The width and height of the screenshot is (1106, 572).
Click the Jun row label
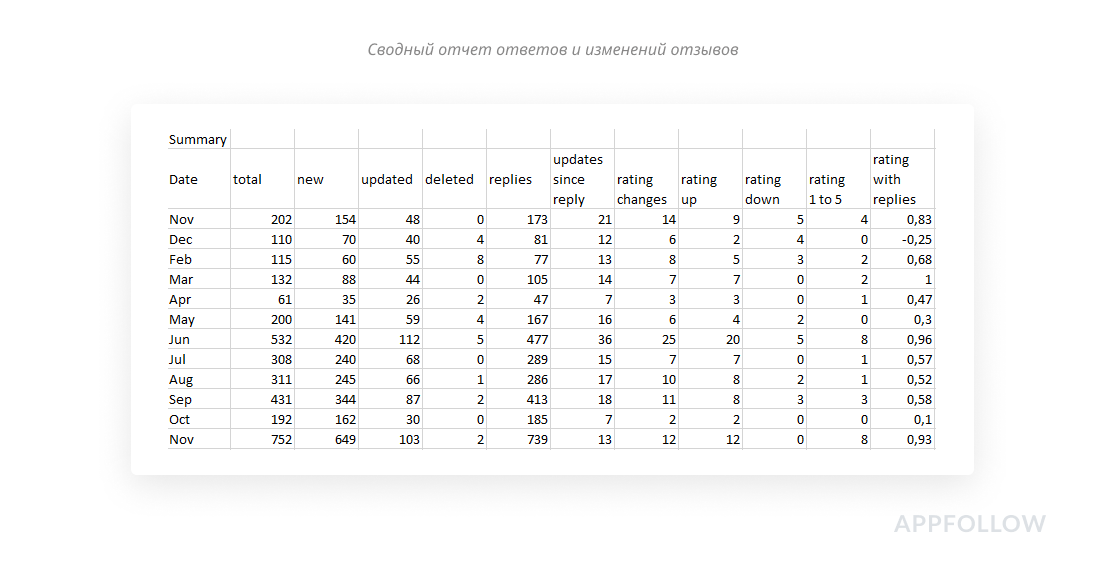click(181, 339)
